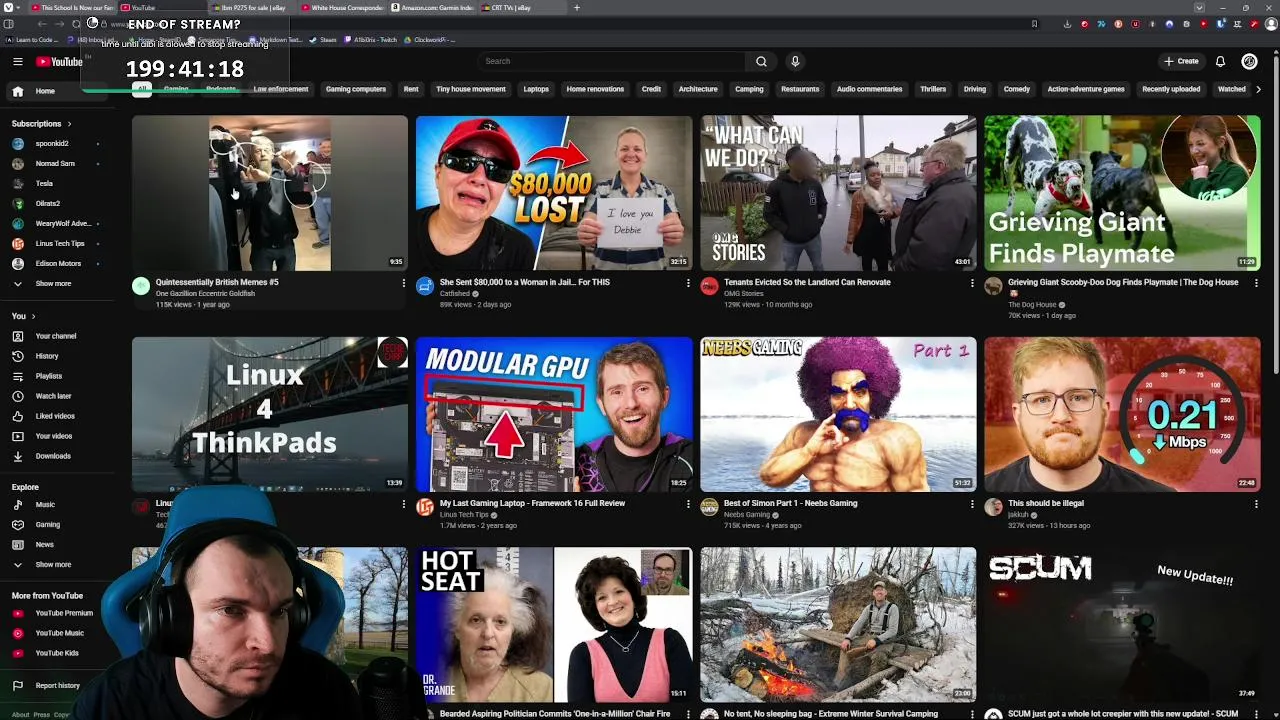The image size is (1280, 720).
Task: Open Linus Tech Tips subscription
Action: click(57, 244)
